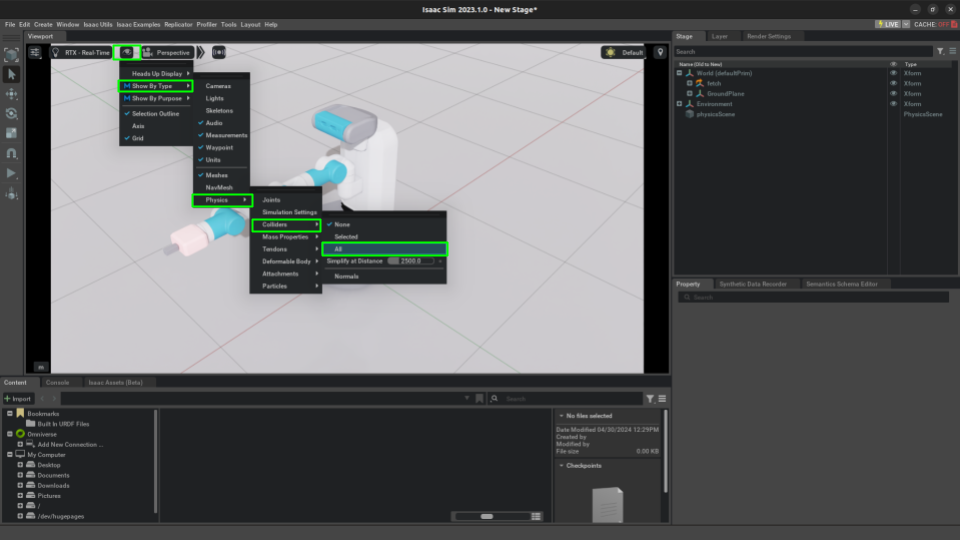Toggle Selection Outline option
Image resolution: width=960 pixels, height=540 pixels.
[x=156, y=114]
